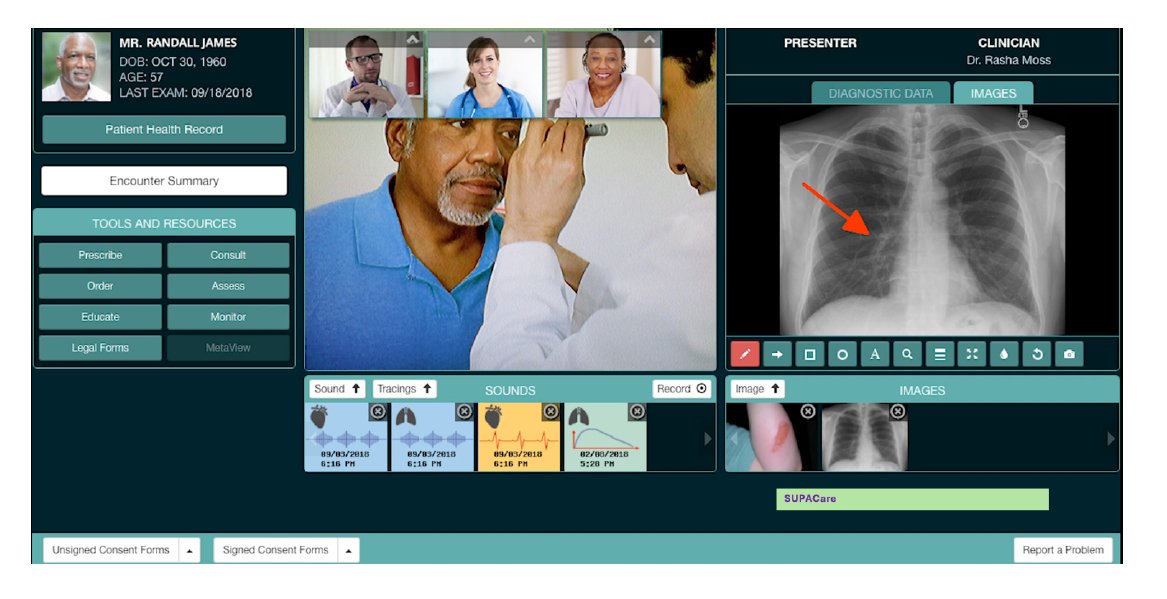Take a snapshot with camera icon
Screen dimensions: 1167x599
[1069, 354]
